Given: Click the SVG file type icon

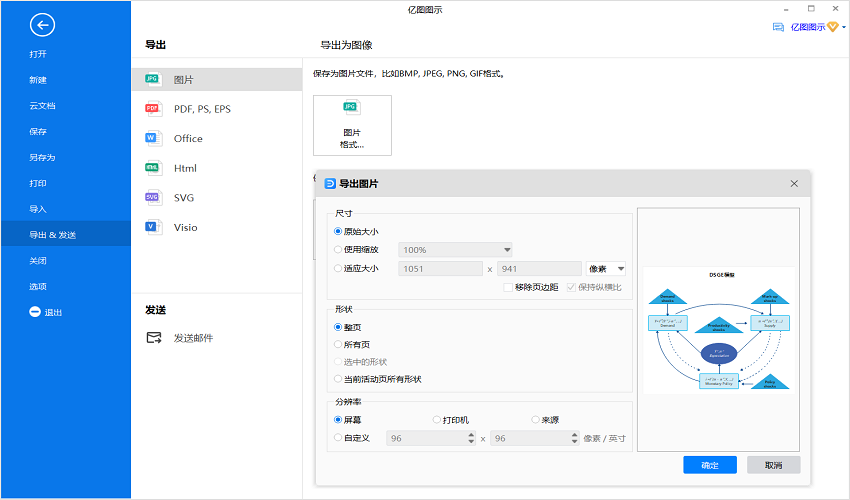Looking at the screenshot, I should [153, 197].
